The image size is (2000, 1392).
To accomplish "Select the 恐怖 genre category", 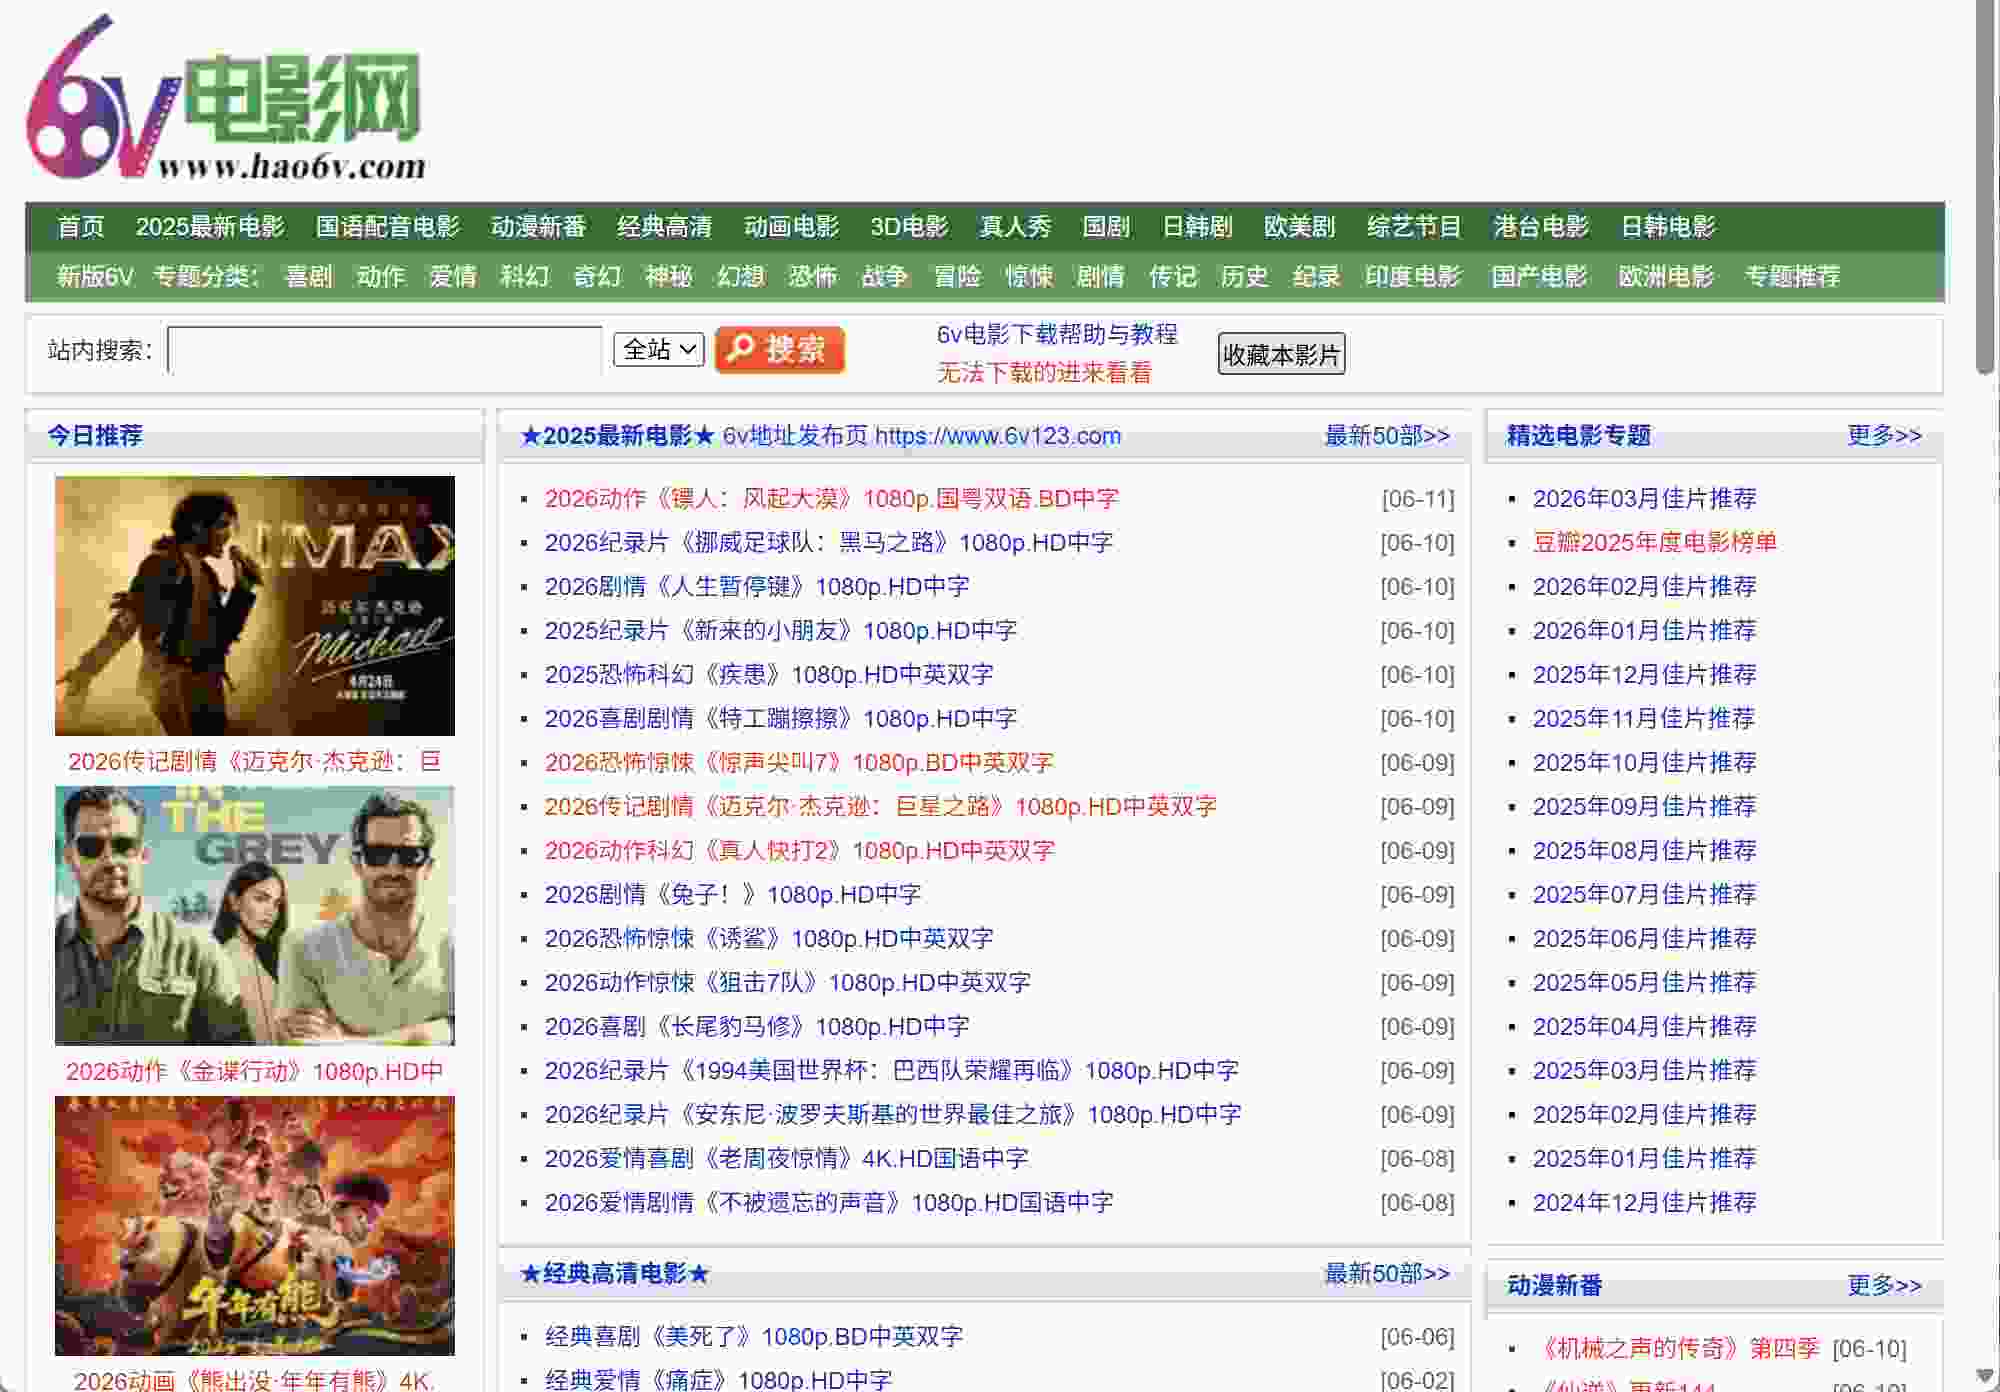I will 812,276.
